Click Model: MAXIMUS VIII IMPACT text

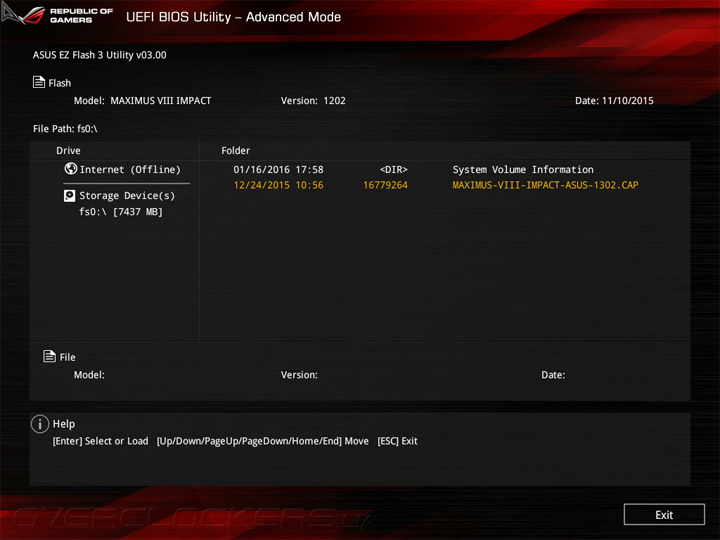pos(142,101)
